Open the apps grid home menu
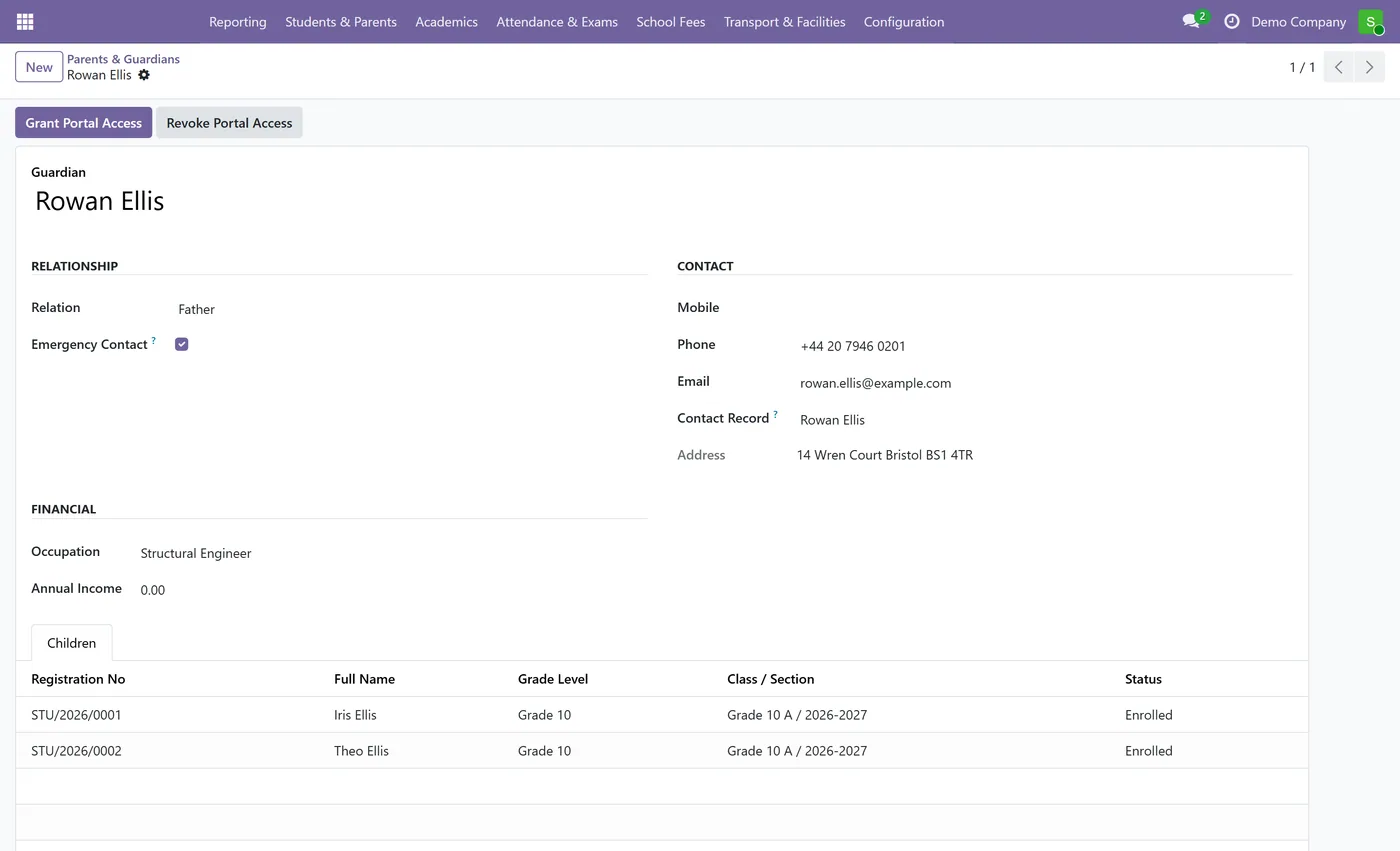Image resolution: width=1400 pixels, height=851 pixels. pyautogui.click(x=25, y=21)
